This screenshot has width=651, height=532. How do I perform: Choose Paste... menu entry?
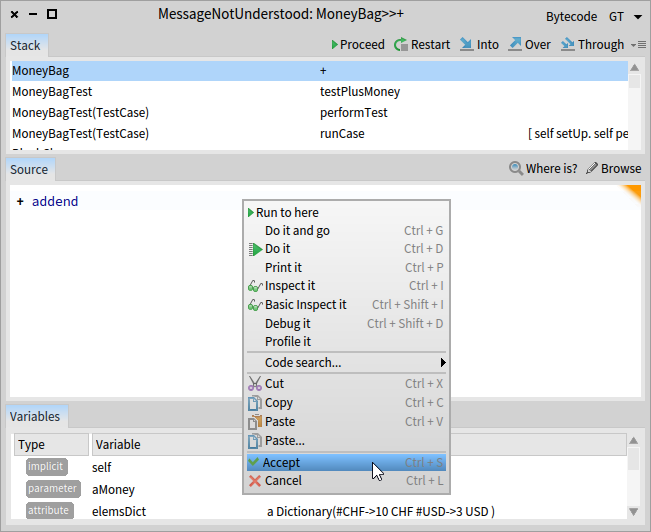click(x=346, y=441)
